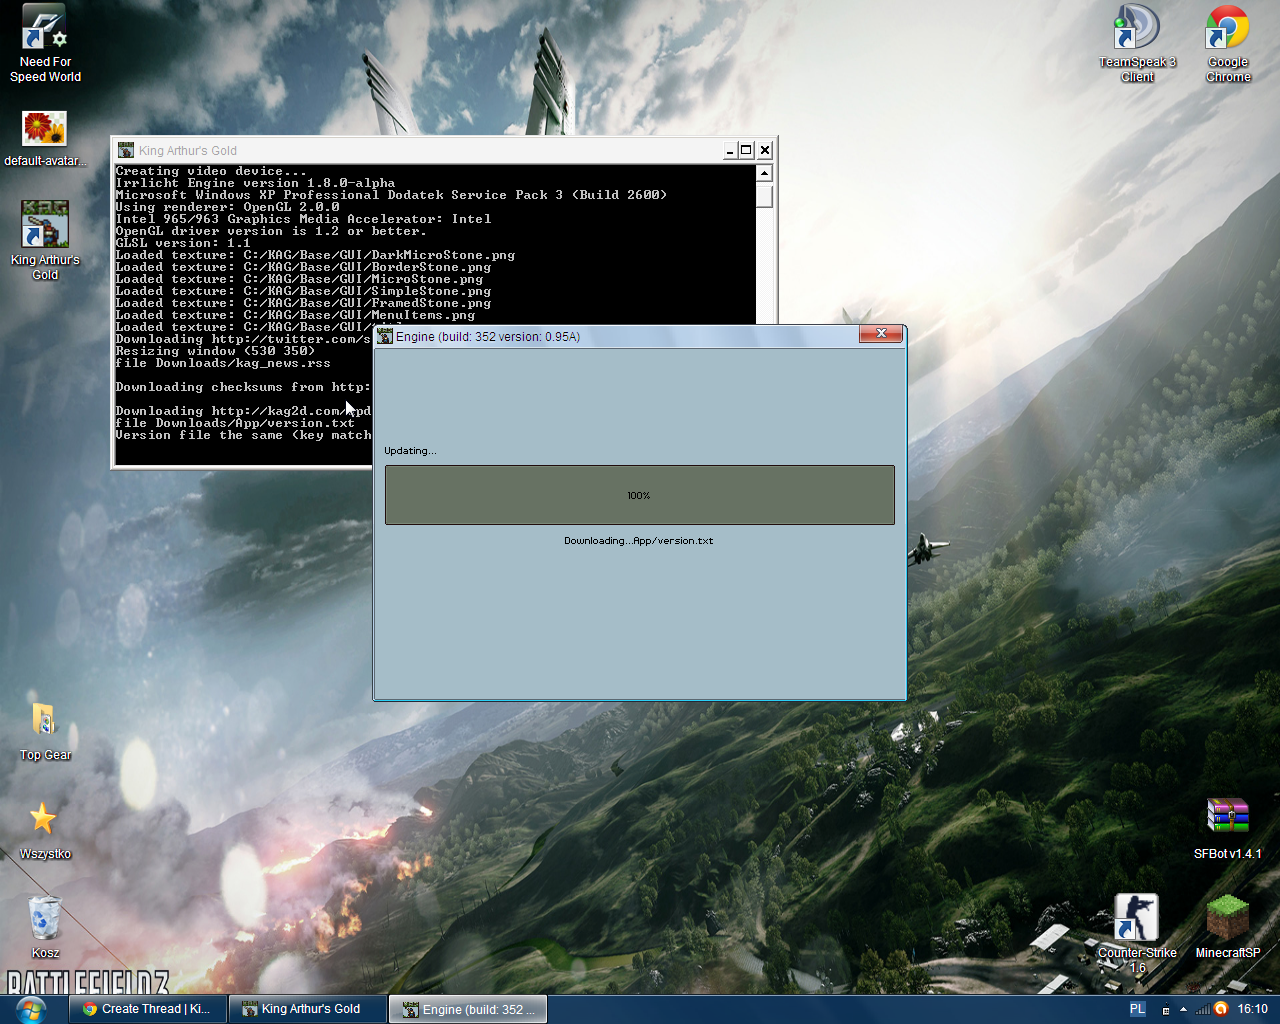Switch to Create Thread Chrome taskbar button
Screen dimensions: 1280x1024
coord(148,1009)
